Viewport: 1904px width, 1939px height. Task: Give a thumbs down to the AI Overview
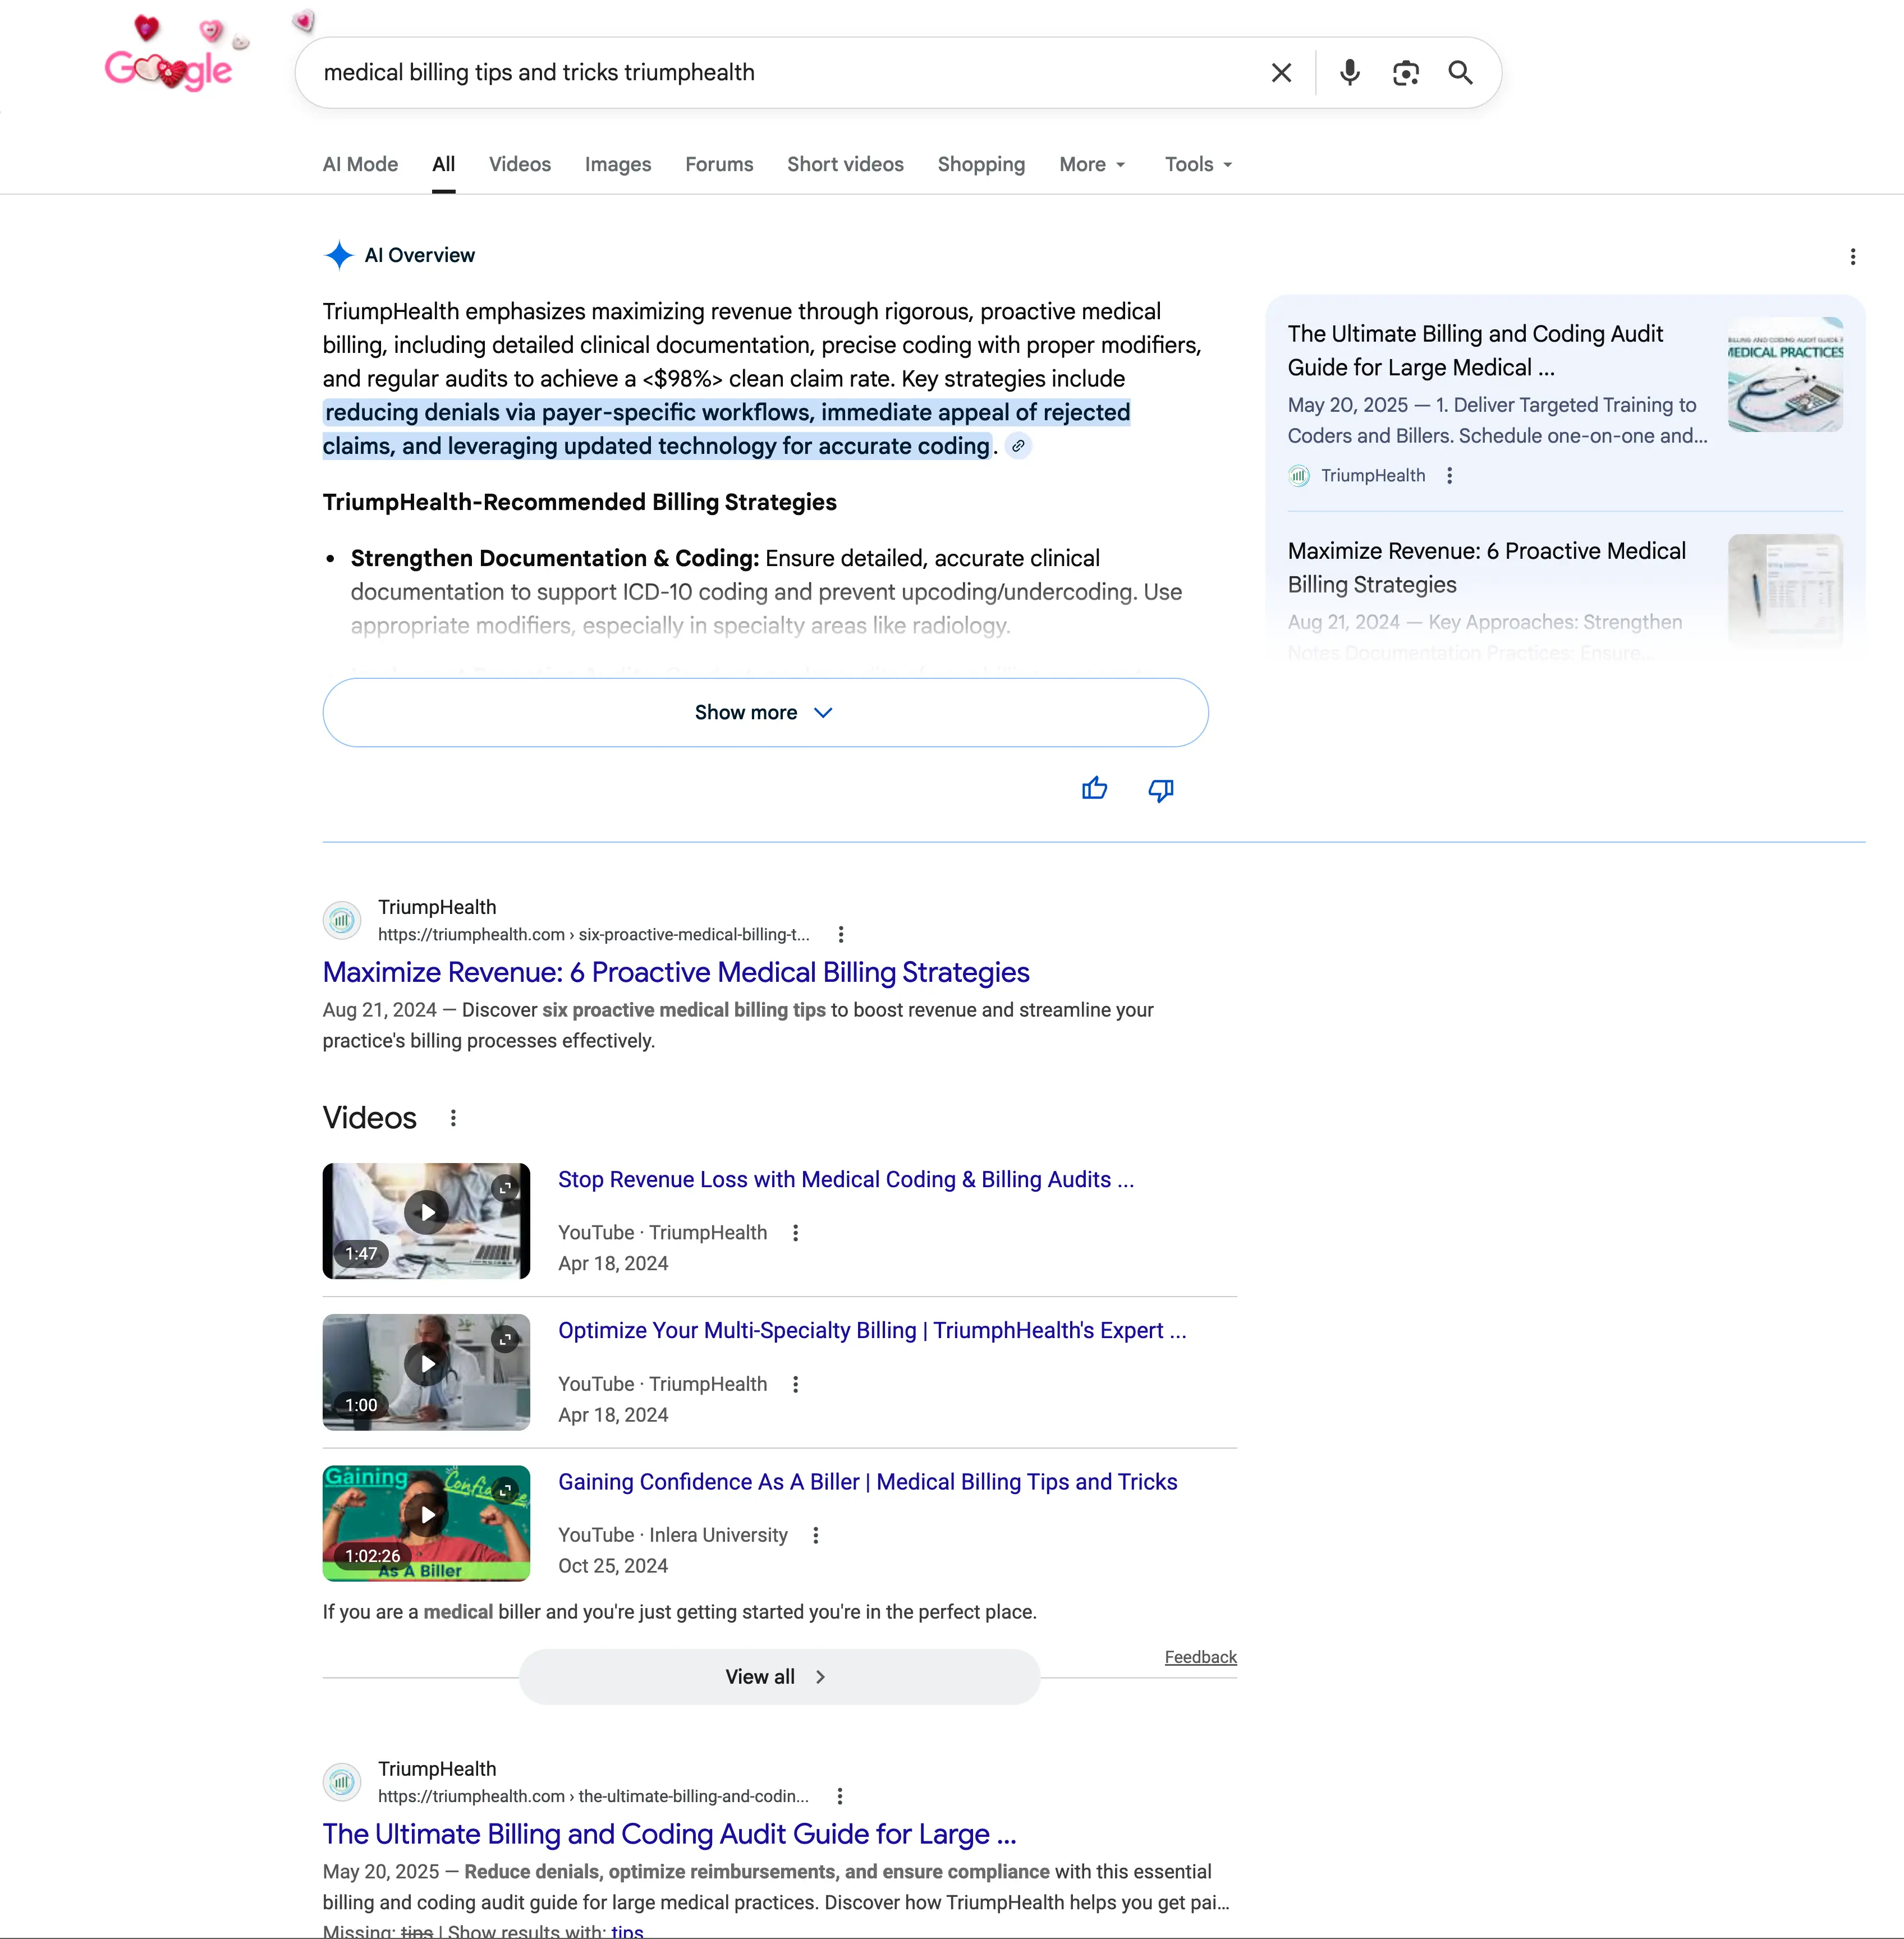(x=1160, y=790)
